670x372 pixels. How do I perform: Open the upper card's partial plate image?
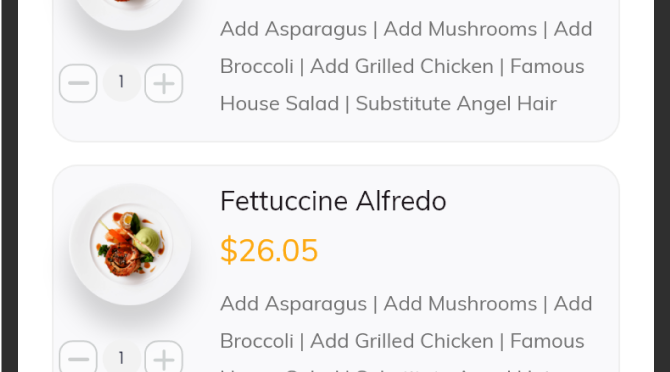130,15
